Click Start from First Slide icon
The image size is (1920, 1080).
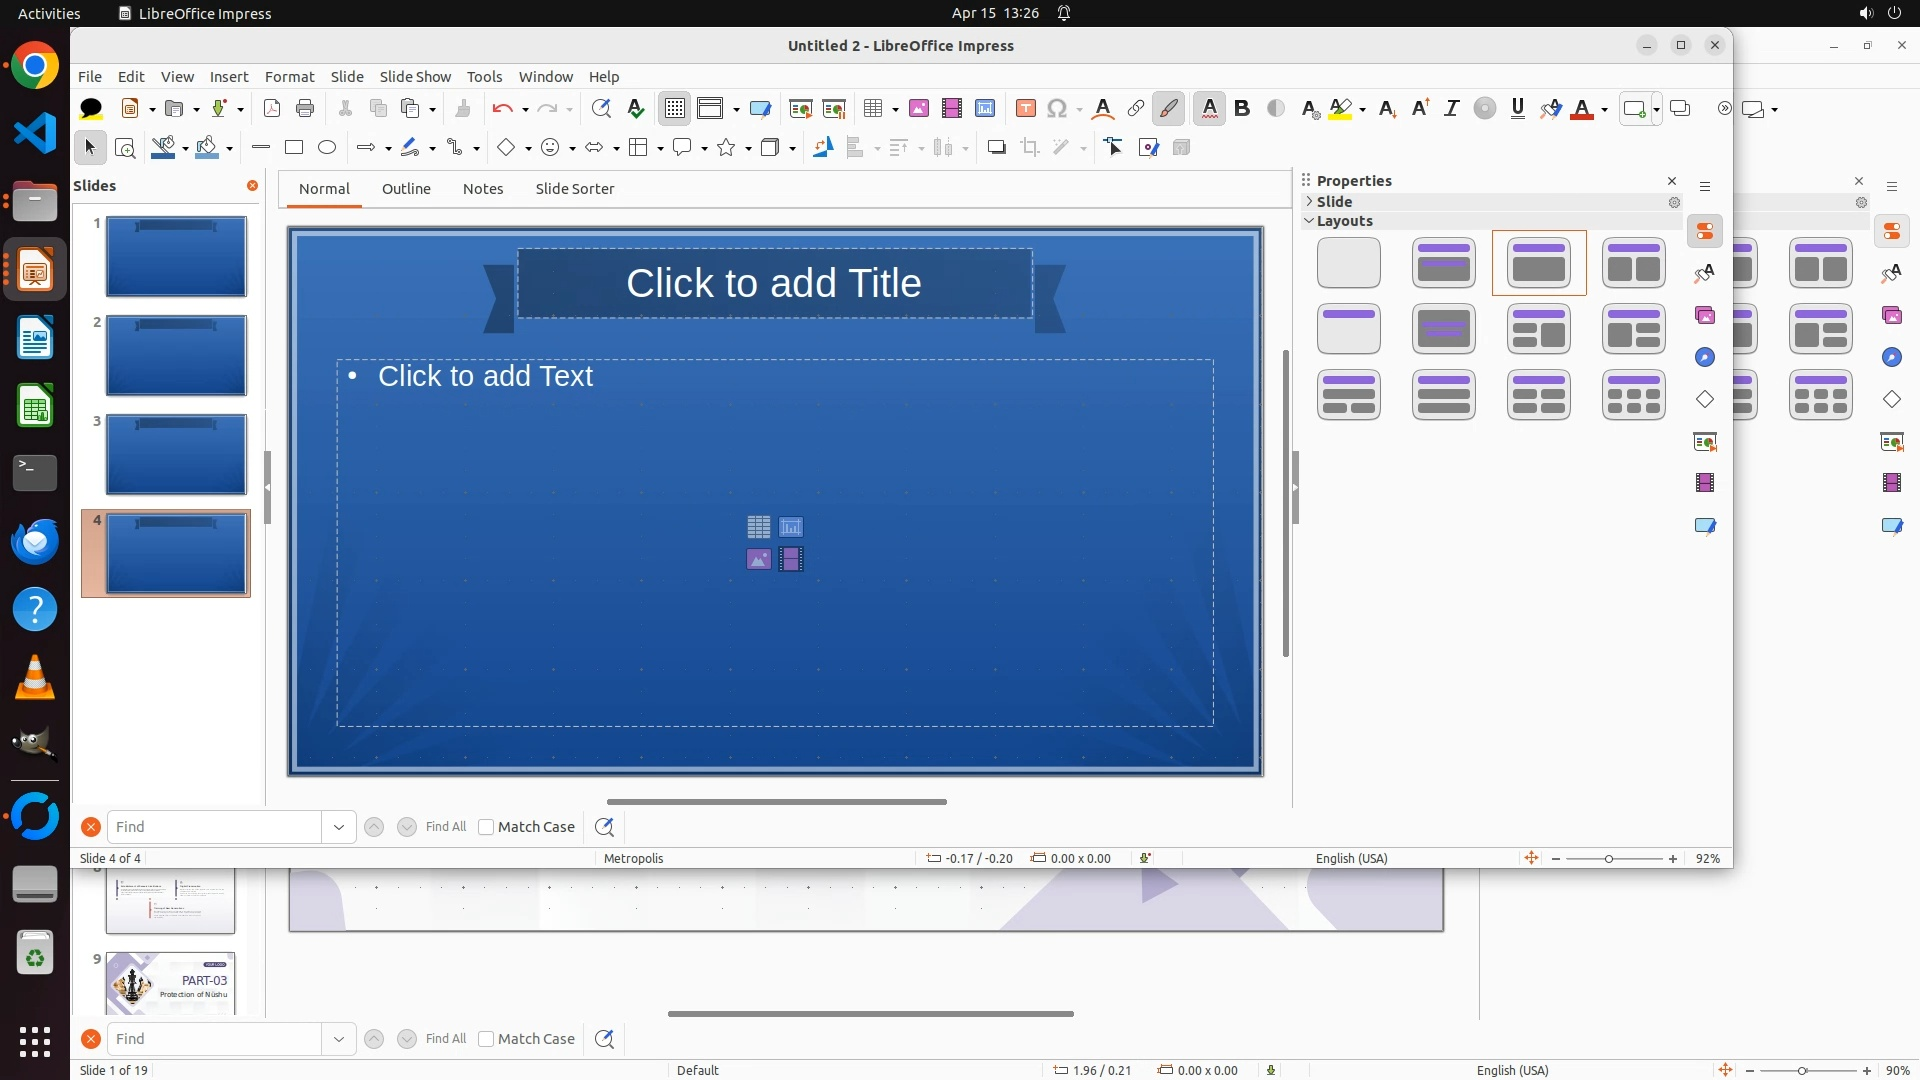pos(801,108)
